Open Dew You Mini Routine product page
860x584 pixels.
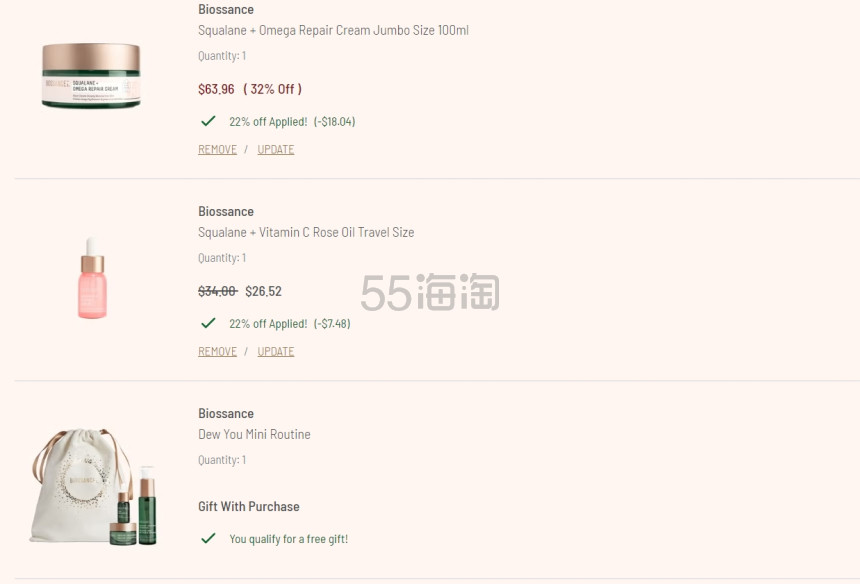pyautogui.click(x=253, y=434)
